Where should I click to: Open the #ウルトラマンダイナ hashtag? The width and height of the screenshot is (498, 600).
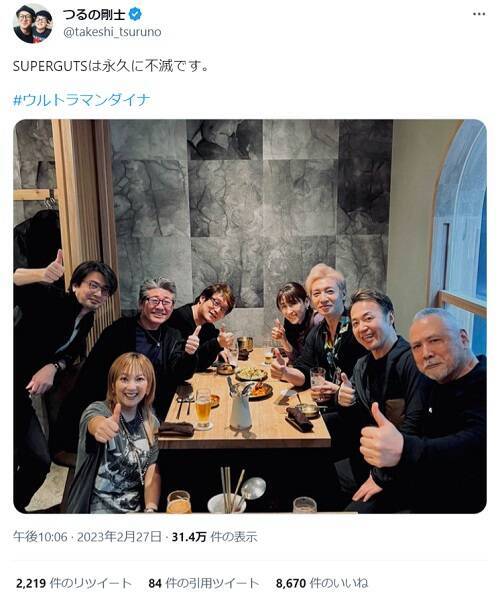pos(82,100)
